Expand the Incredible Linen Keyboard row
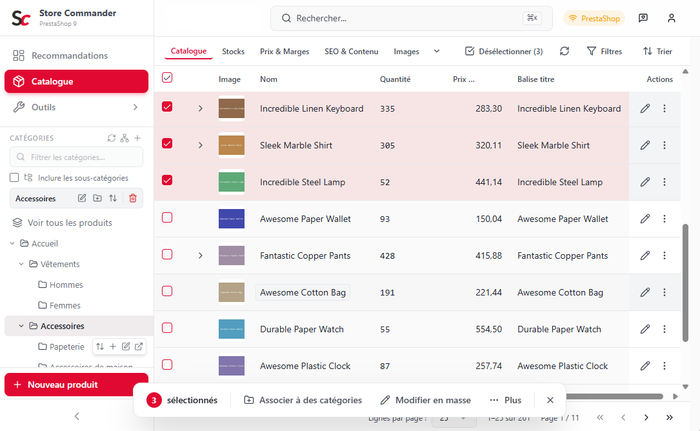The image size is (700, 431). point(200,109)
